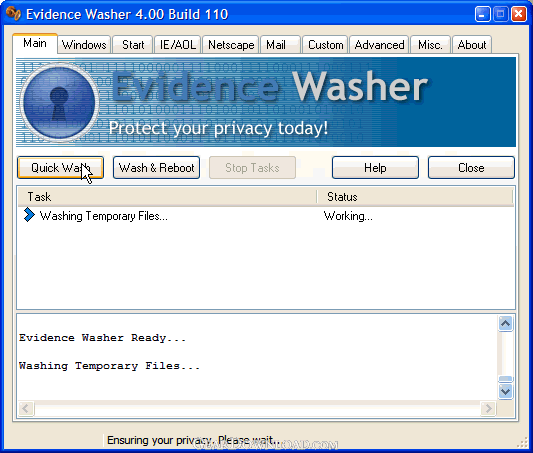Click the log scroll down arrow
Screen dimensions: 533x453
(x=505, y=391)
